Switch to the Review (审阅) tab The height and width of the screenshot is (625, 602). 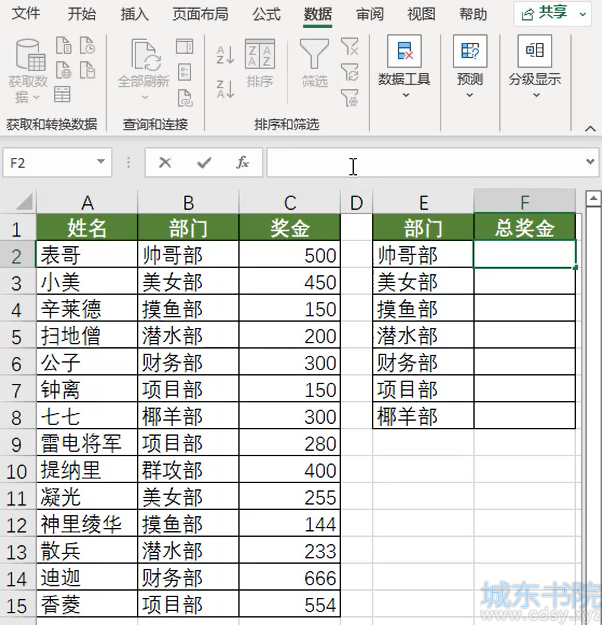point(370,14)
